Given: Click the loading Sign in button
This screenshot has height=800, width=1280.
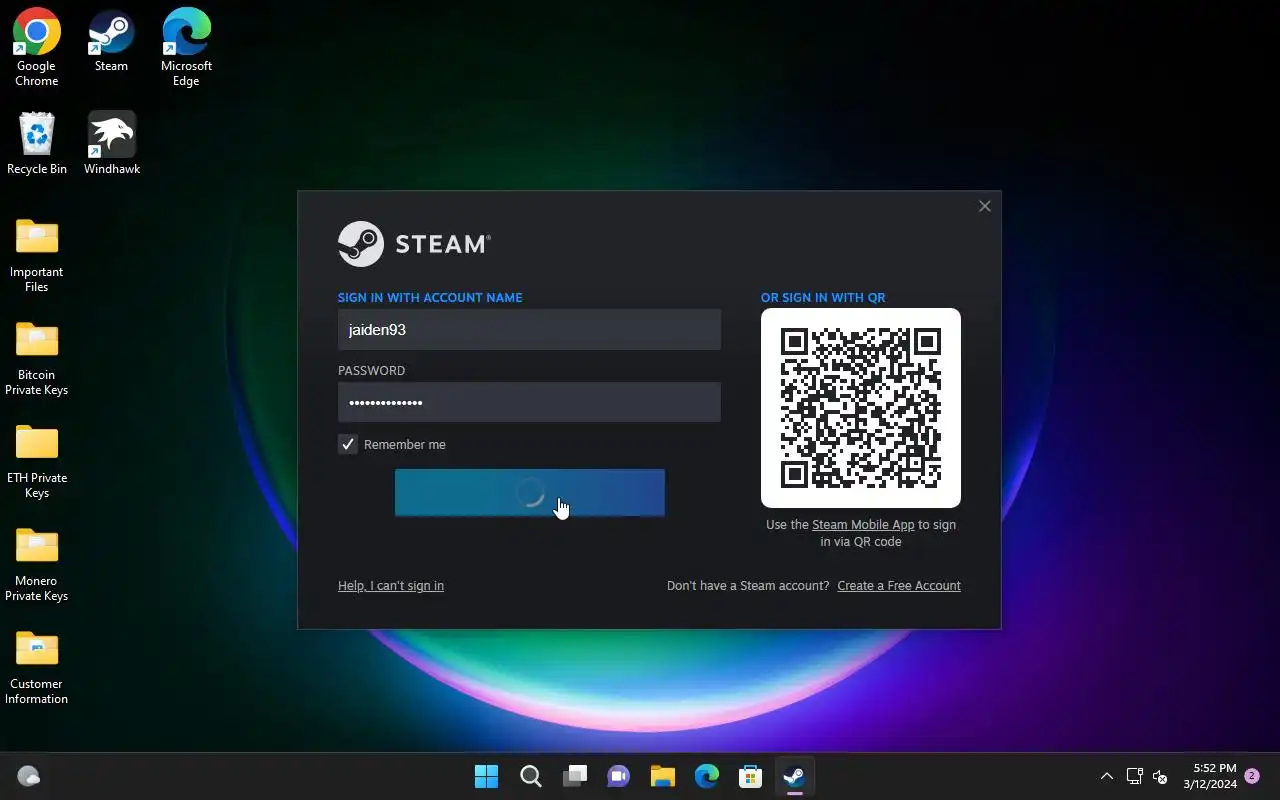Looking at the screenshot, I should (x=529, y=493).
